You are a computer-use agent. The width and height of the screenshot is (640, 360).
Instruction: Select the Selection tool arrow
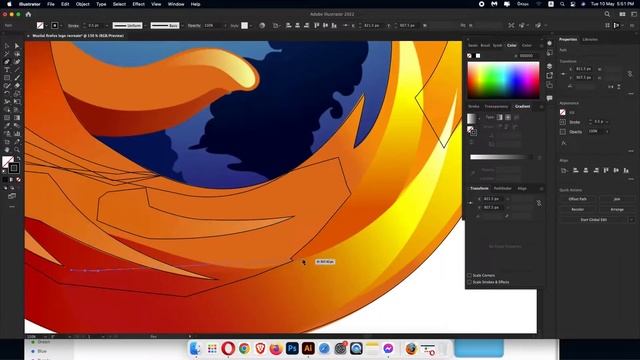(7, 46)
